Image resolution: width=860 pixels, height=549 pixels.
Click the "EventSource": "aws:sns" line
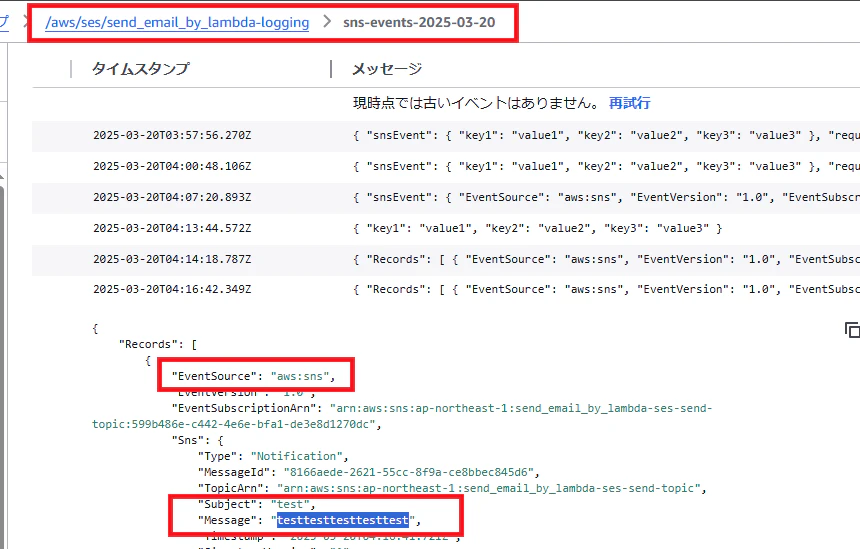253,376
